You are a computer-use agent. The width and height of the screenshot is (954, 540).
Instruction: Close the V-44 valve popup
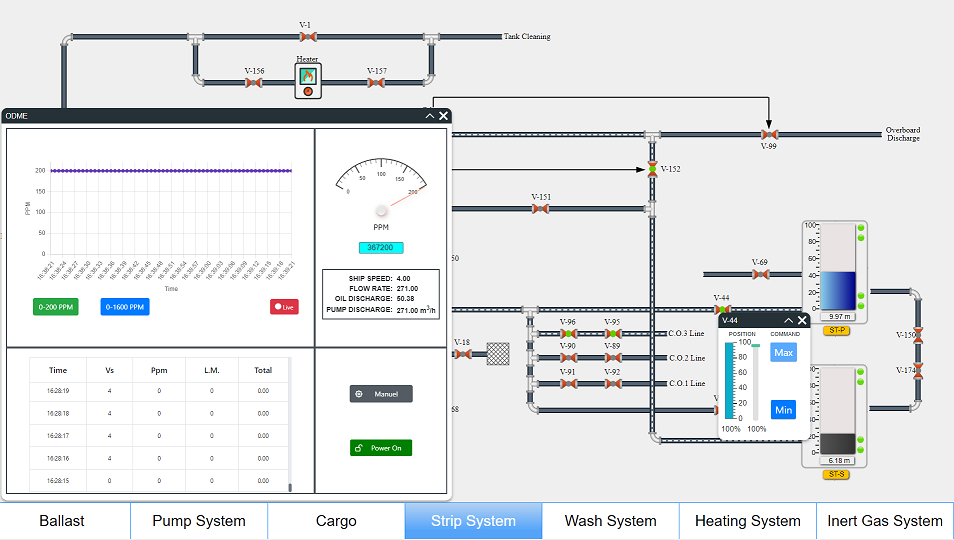coord(802,320)
